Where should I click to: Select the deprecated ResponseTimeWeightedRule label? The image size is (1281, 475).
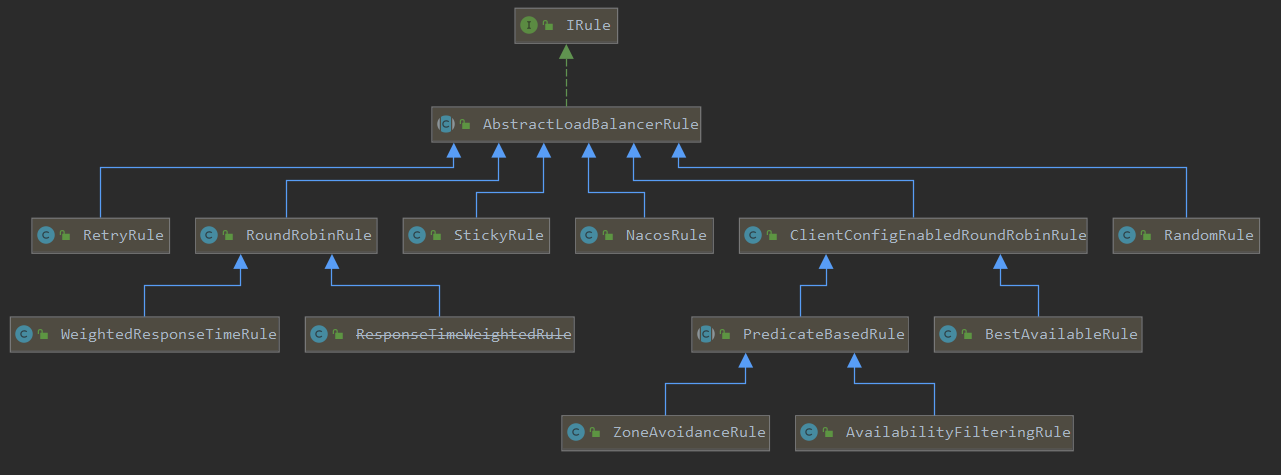tap(464, 334)
